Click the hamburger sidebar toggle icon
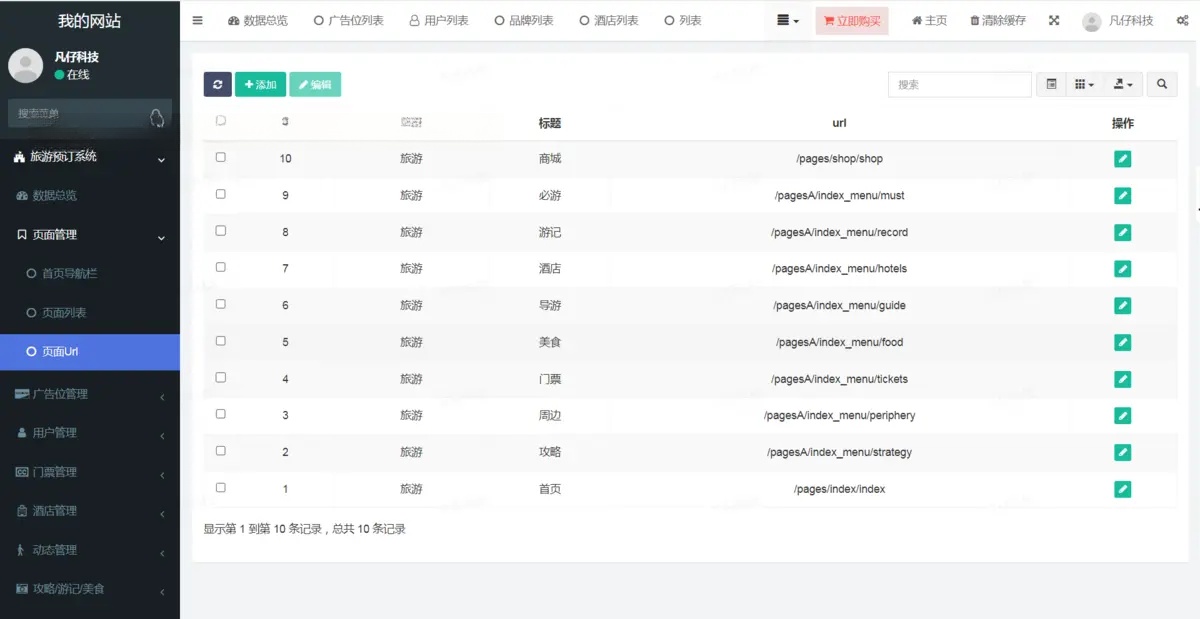Screen dimensions: 1200x619 (x=197, y=21)
